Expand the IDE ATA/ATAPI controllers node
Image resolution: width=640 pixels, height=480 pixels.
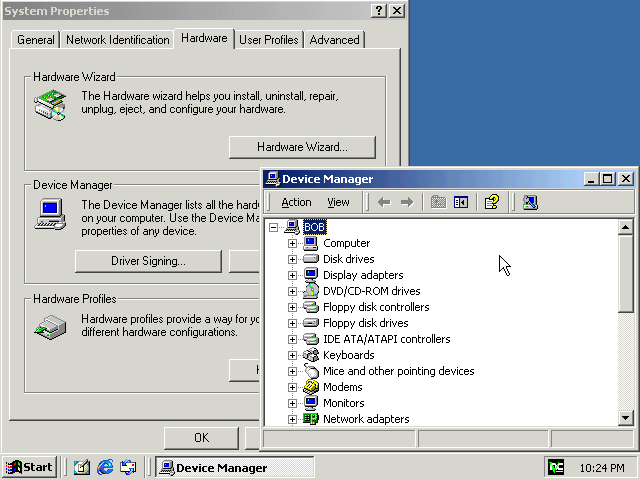(292, 339)
